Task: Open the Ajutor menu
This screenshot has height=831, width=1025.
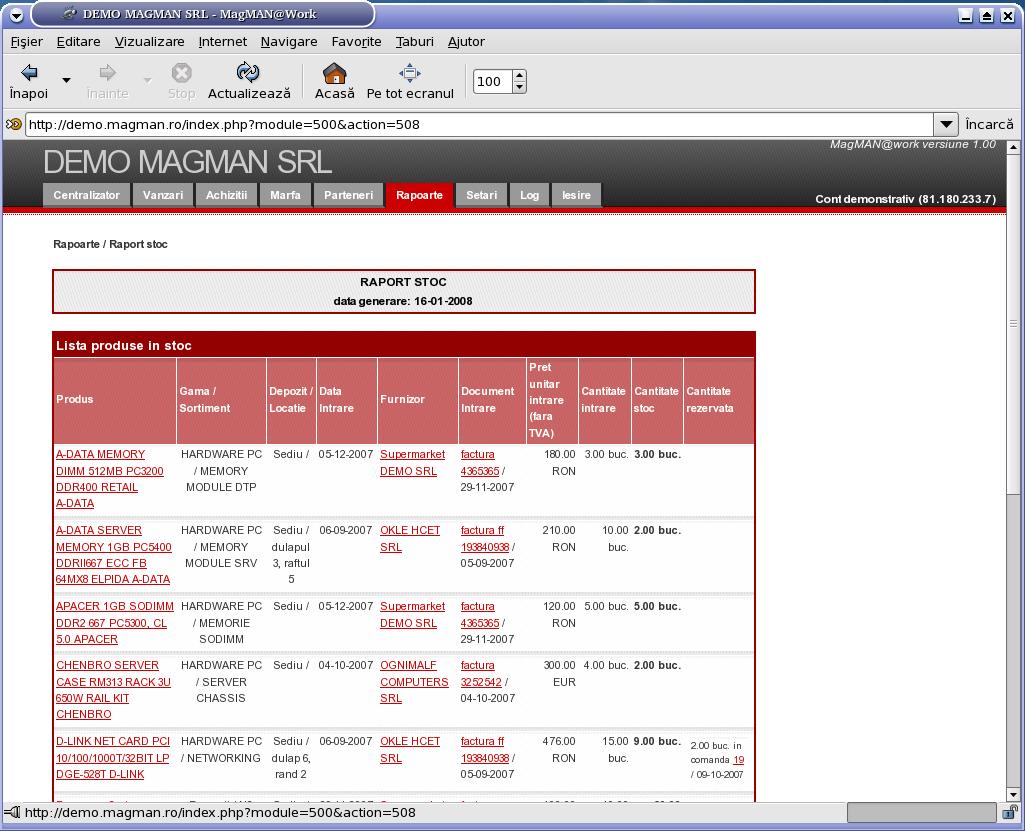Action: tap(466, 42)
